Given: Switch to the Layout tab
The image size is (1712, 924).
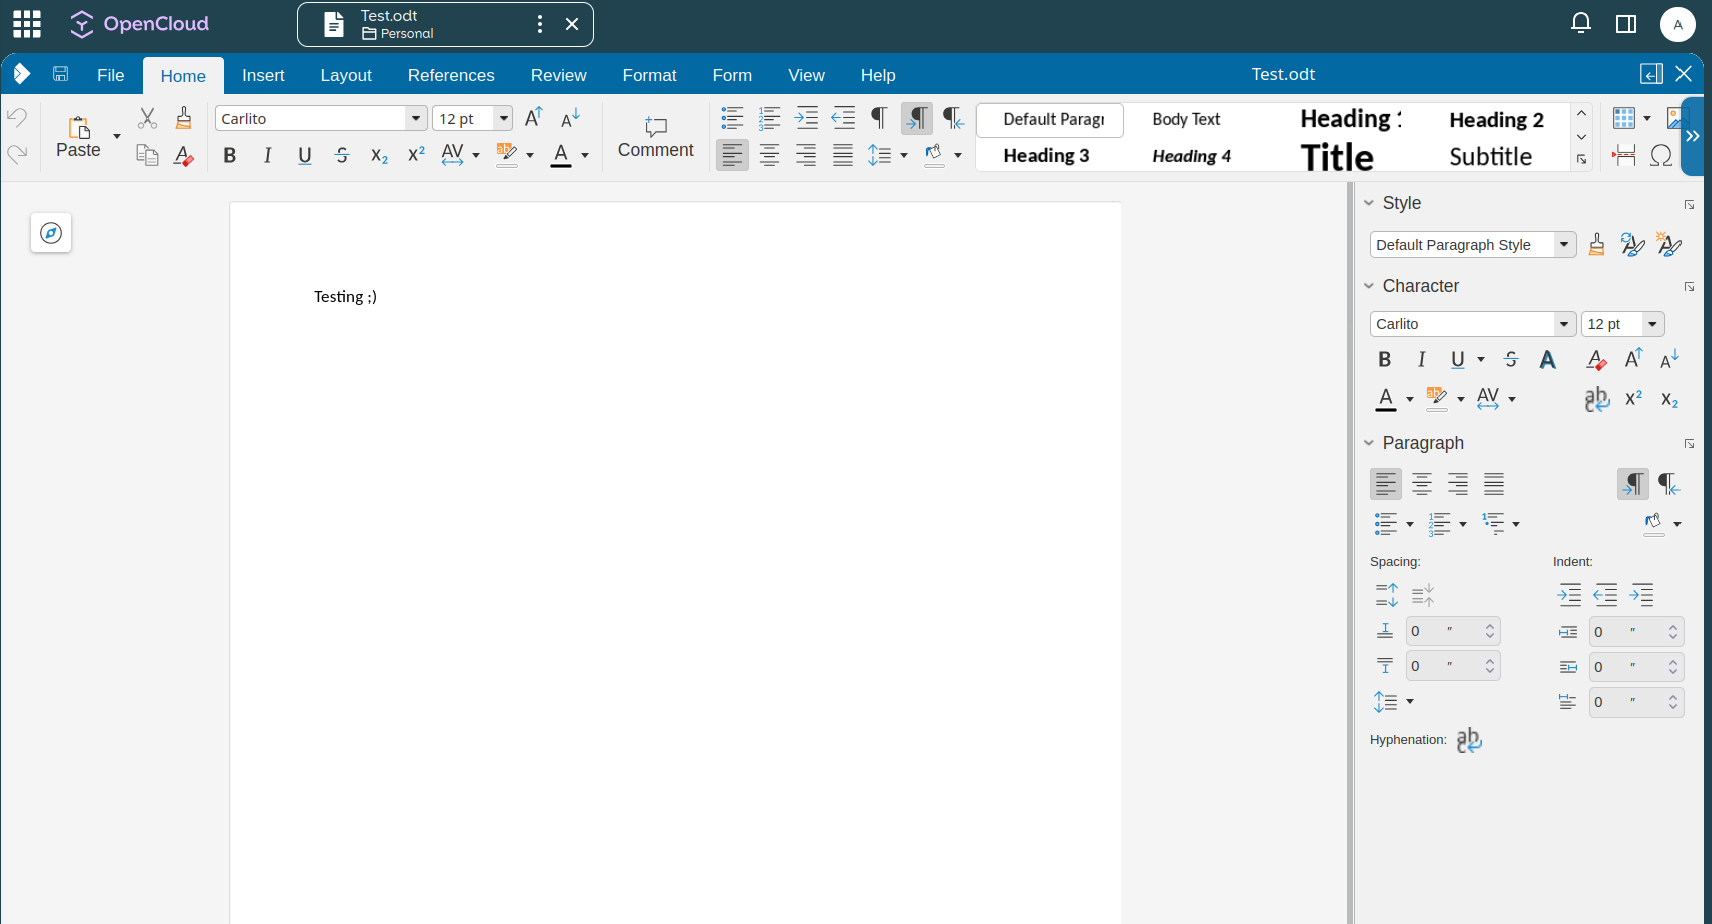Looking at the screenshot, I should point(346,75).
